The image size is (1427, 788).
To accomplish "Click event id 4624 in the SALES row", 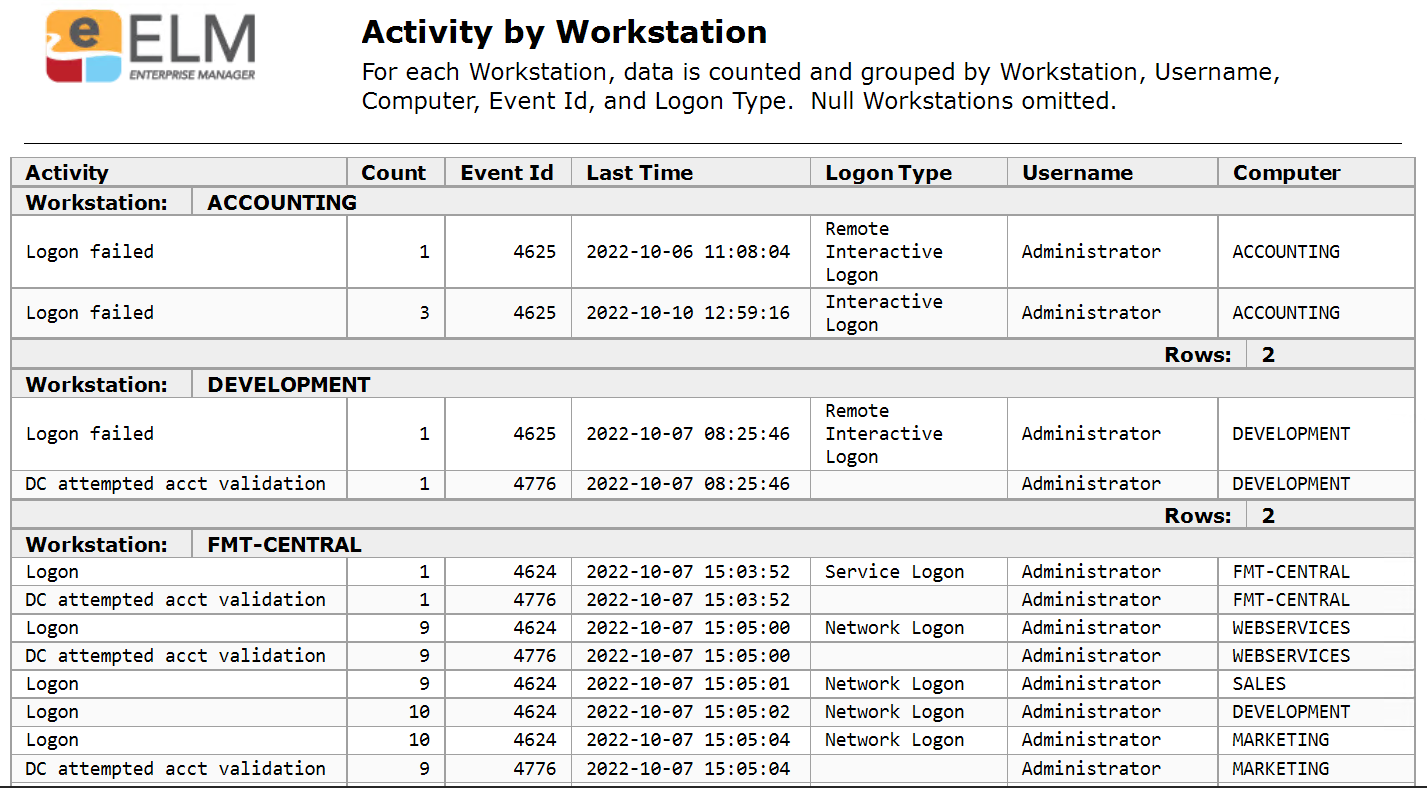I will coord(535,684).
